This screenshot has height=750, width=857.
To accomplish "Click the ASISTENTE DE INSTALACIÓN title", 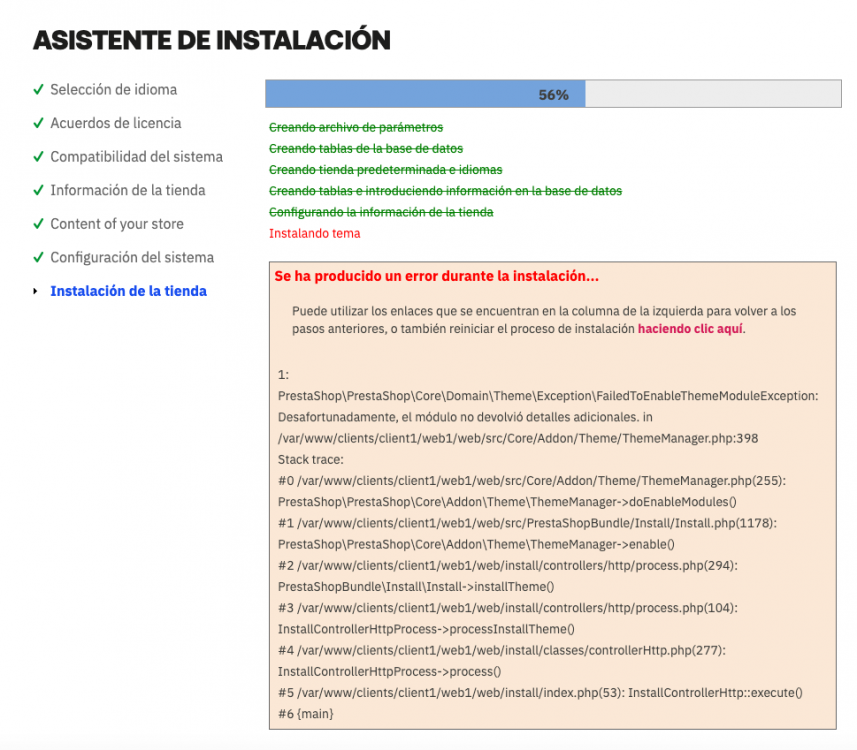I will 211,40.
